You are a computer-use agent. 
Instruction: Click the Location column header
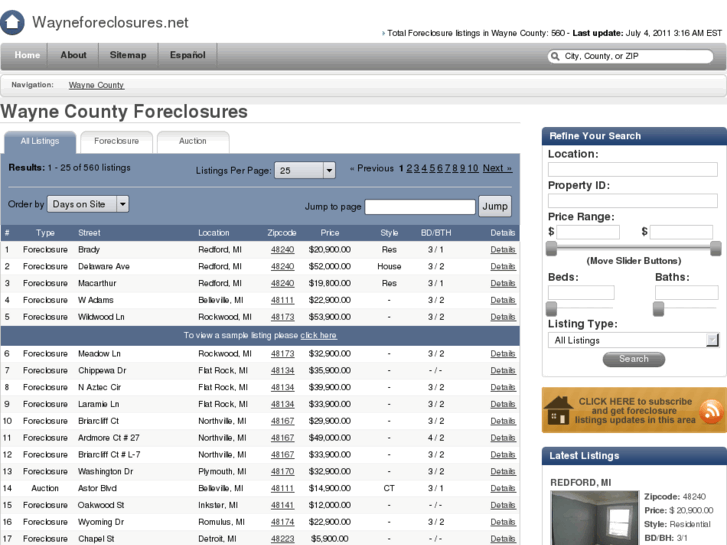214,233
